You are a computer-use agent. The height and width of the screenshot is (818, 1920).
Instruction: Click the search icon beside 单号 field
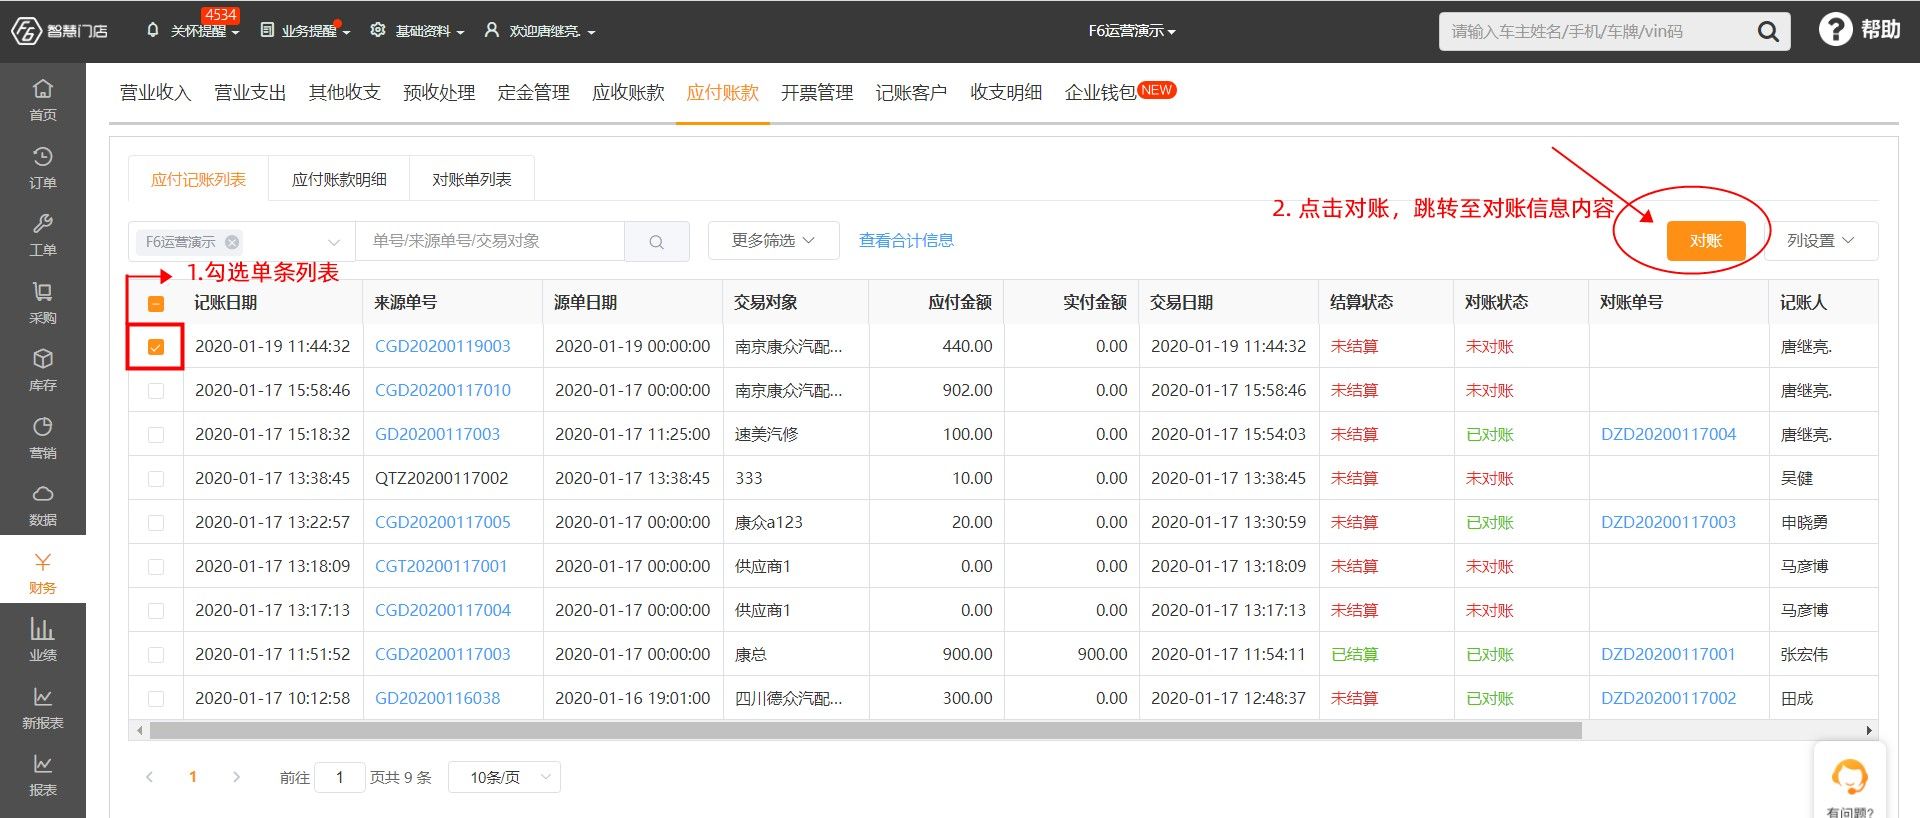[x=657, y=242]
